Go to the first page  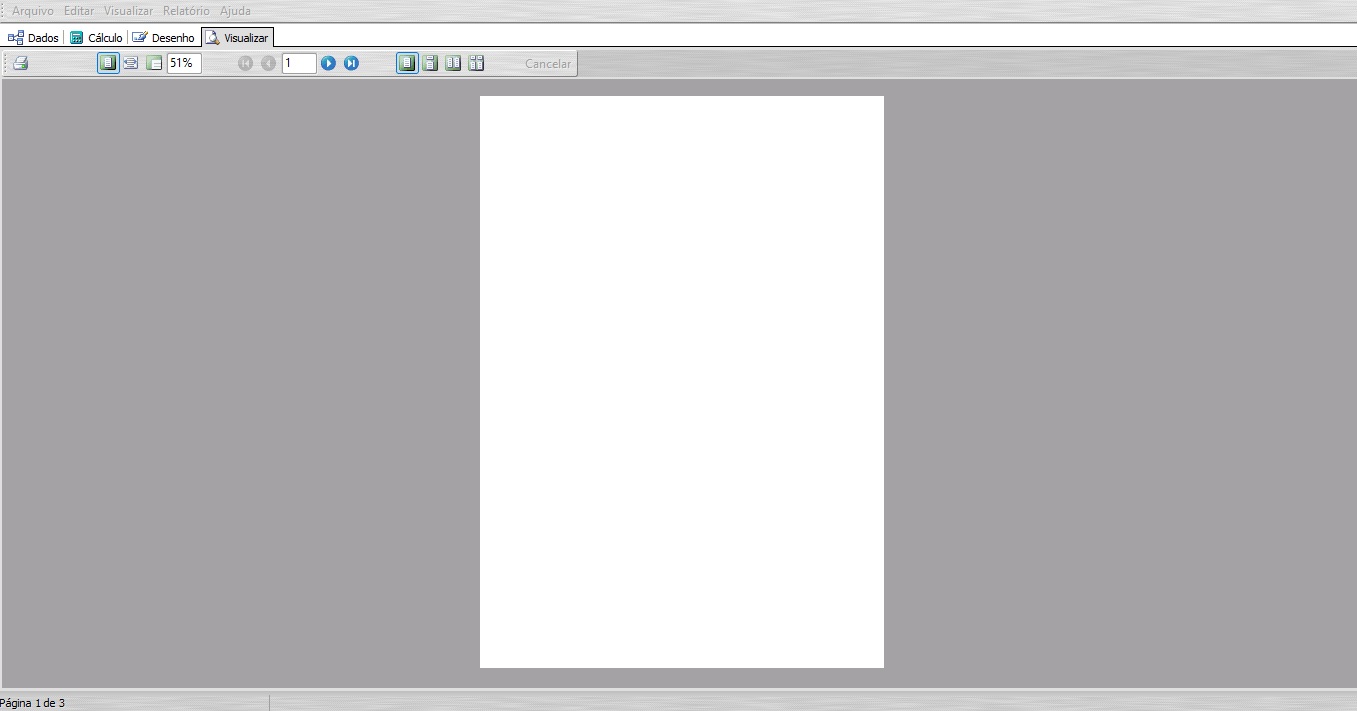(x=245, y=63)
